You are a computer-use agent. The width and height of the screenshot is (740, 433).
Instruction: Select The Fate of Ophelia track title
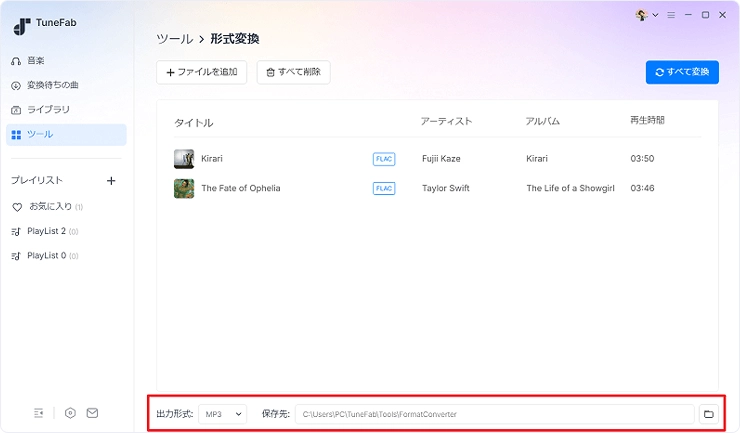coord(241,188)
